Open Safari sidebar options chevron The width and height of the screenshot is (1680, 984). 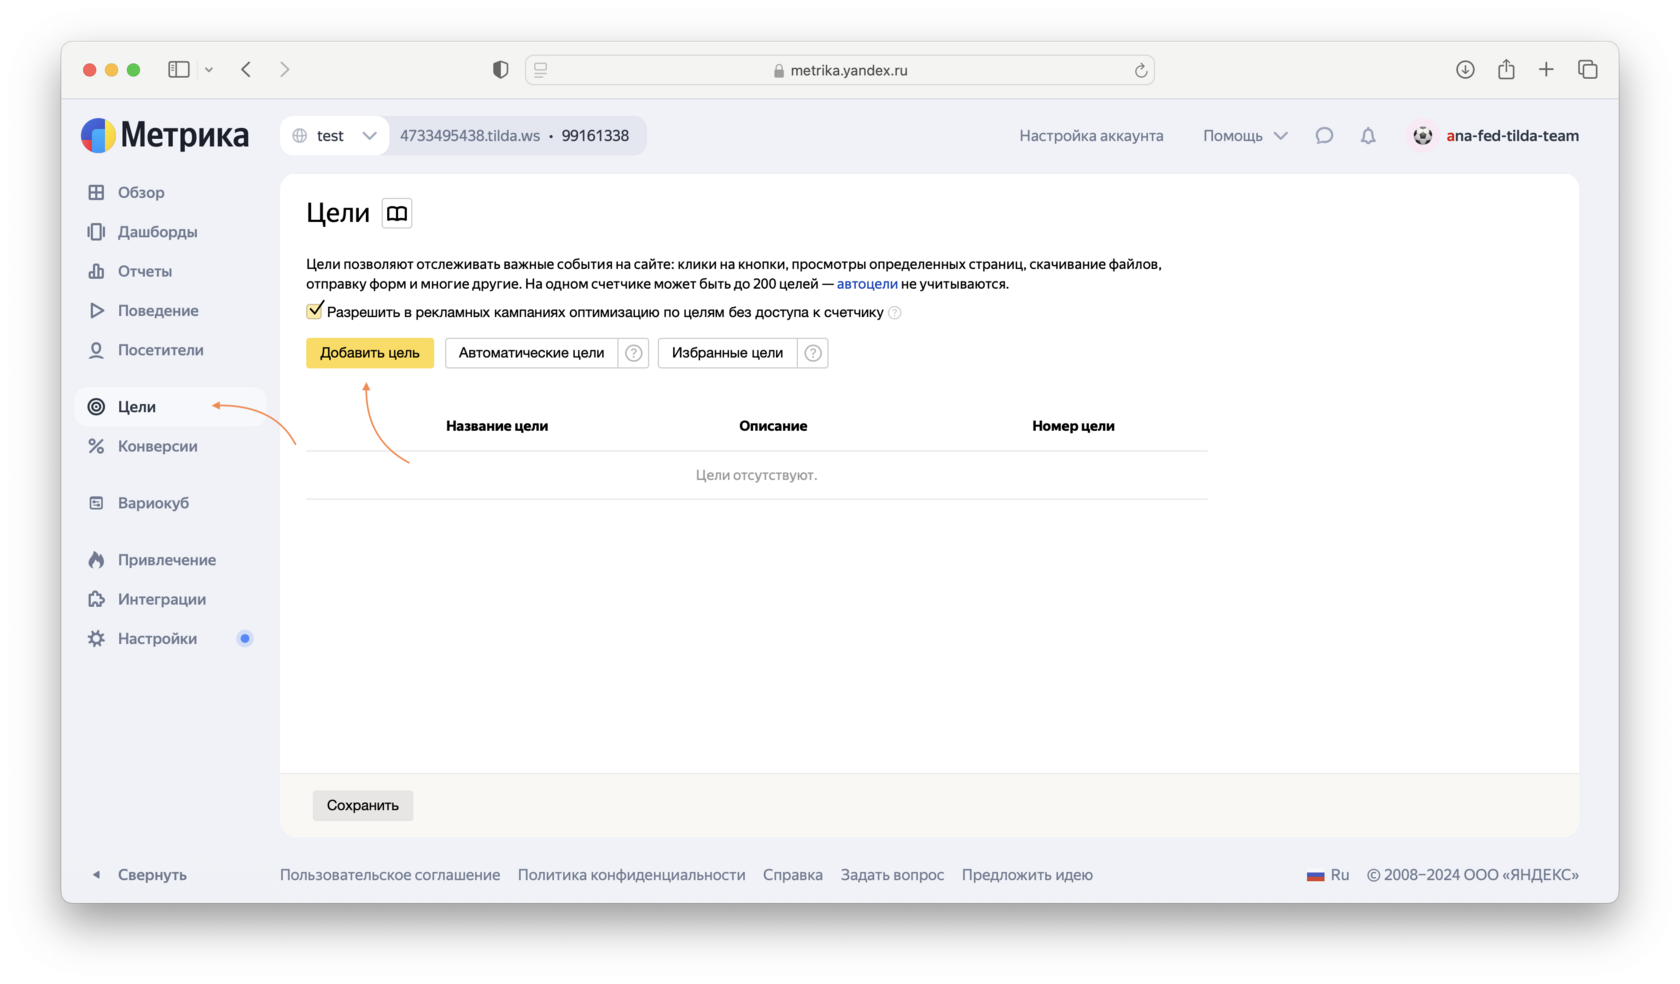209,70
